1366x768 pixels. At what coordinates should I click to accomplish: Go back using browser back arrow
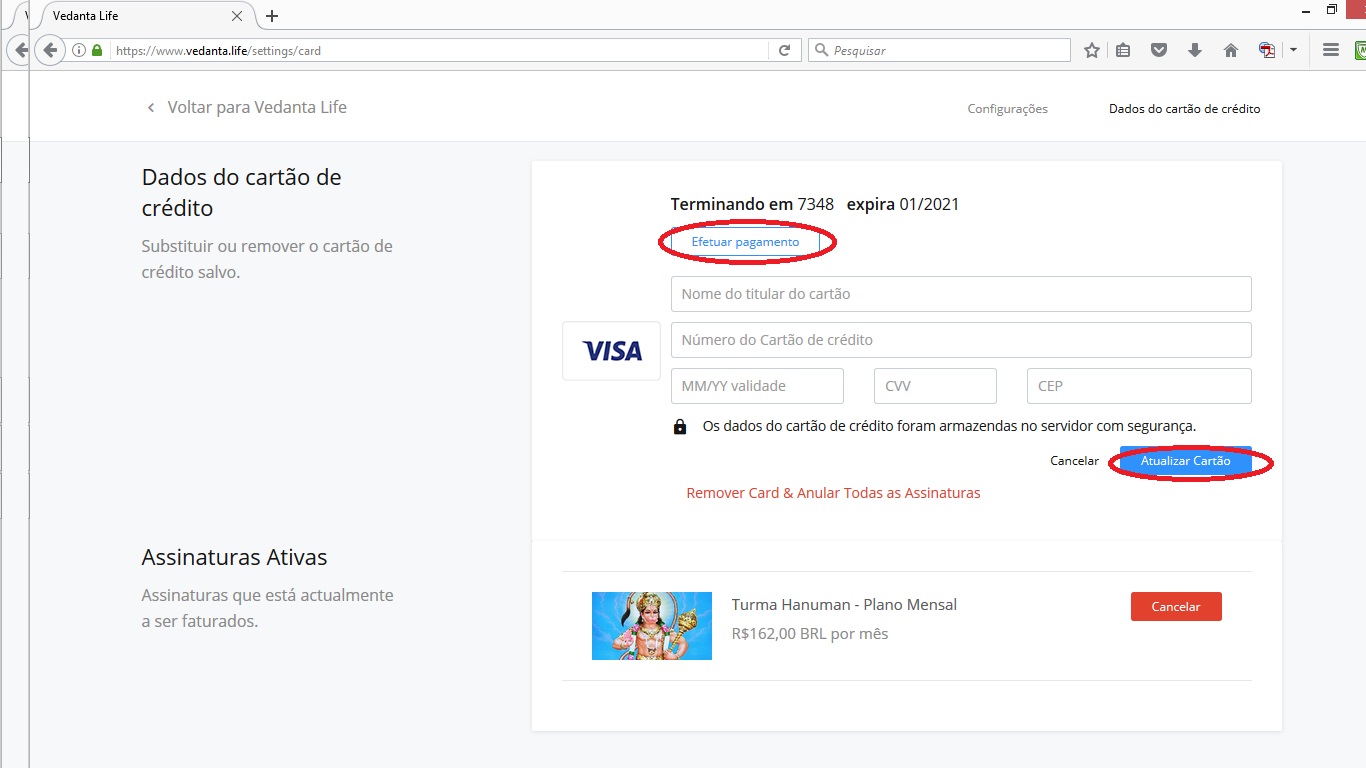coord(49,50)
